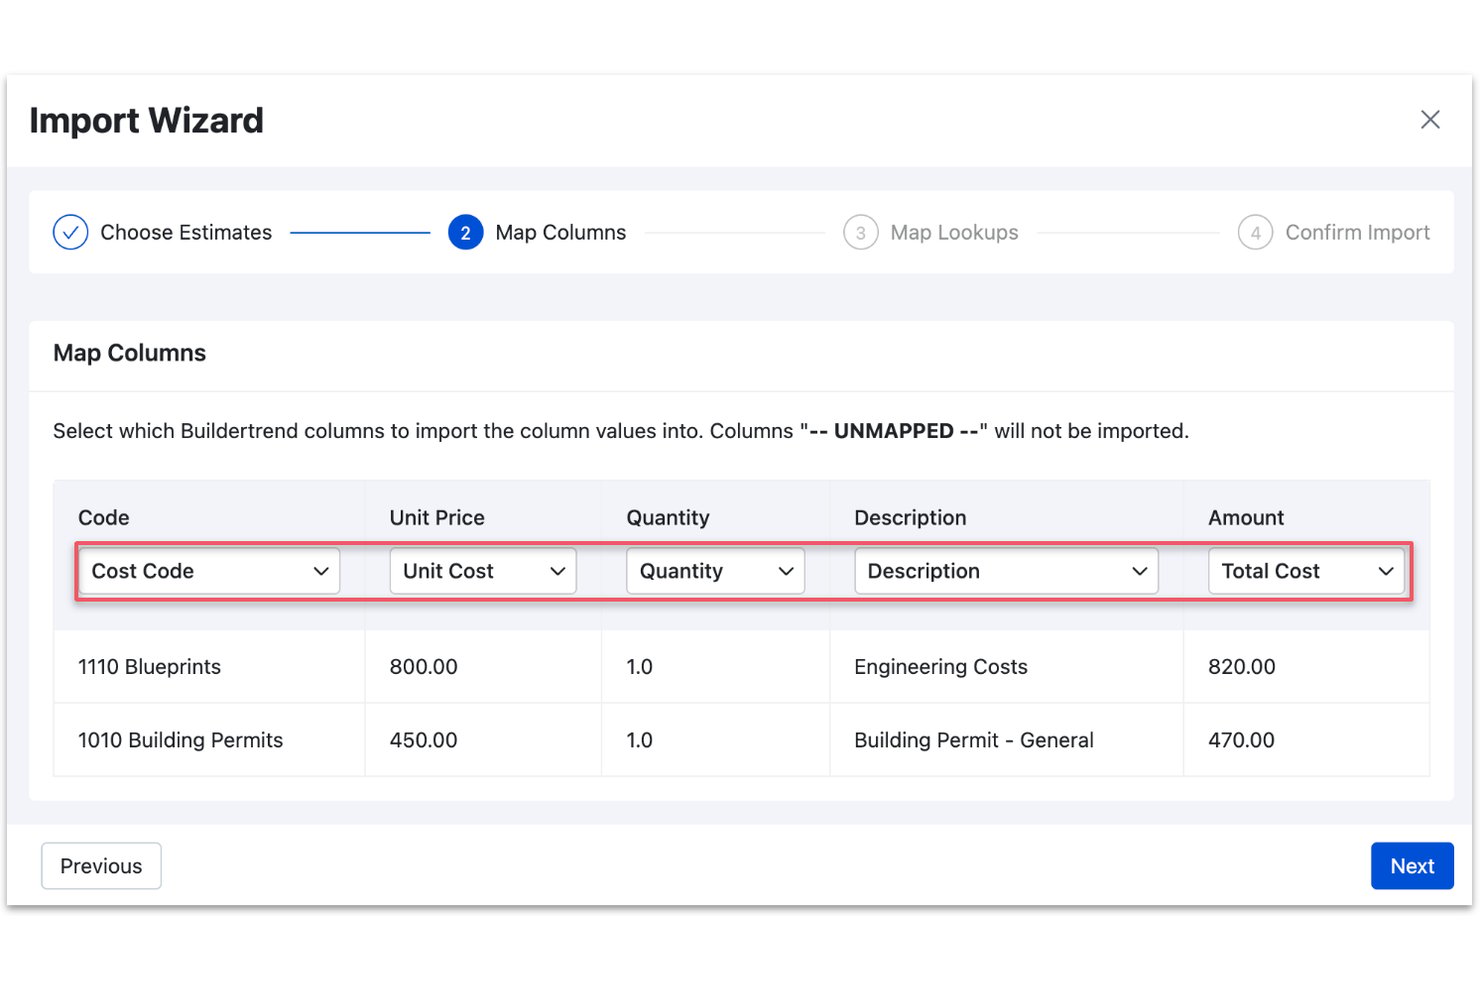Screen dimensions: 1480x987
Task: Click the Map Columns section heading
Action: coord(129,353)
